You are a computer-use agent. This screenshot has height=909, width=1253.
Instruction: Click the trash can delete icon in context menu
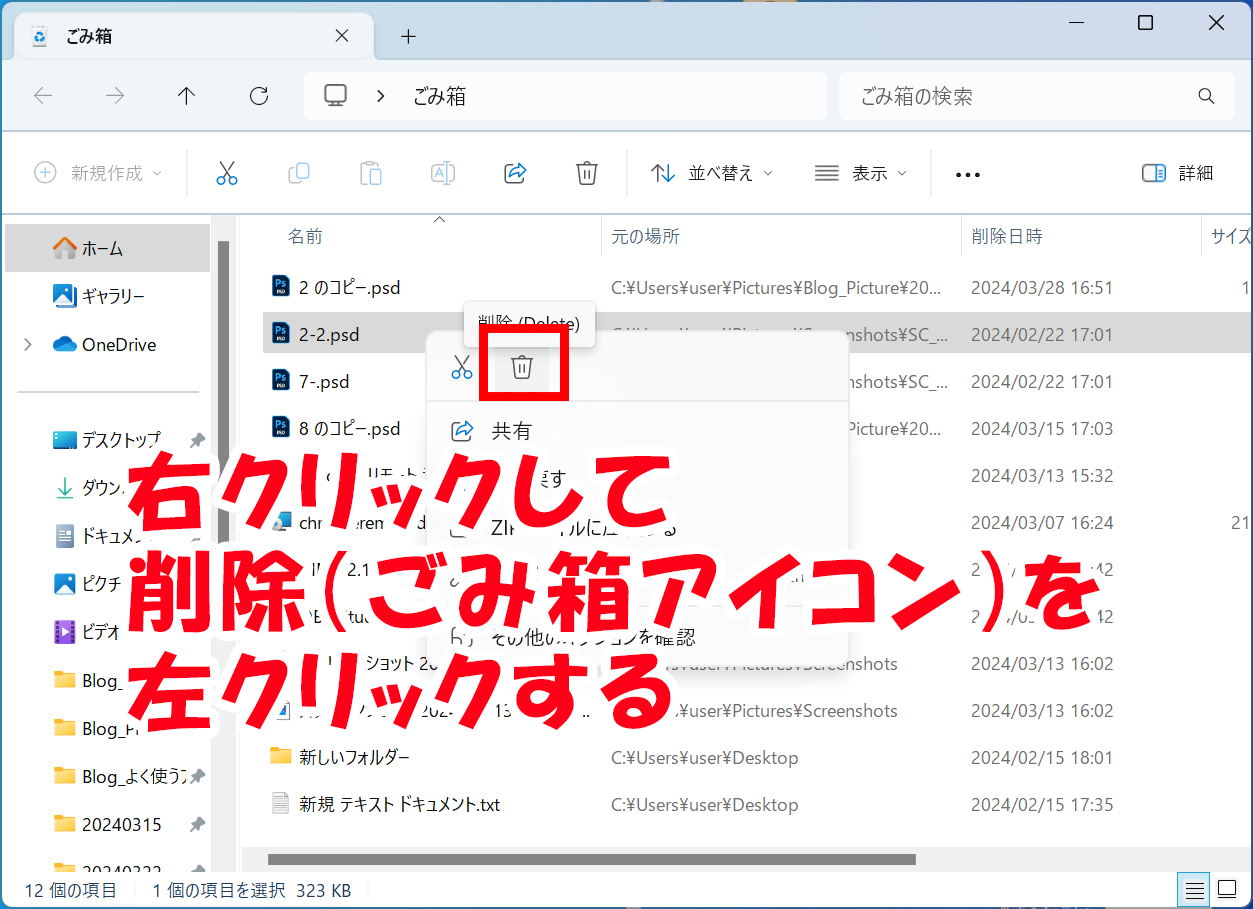522,367
